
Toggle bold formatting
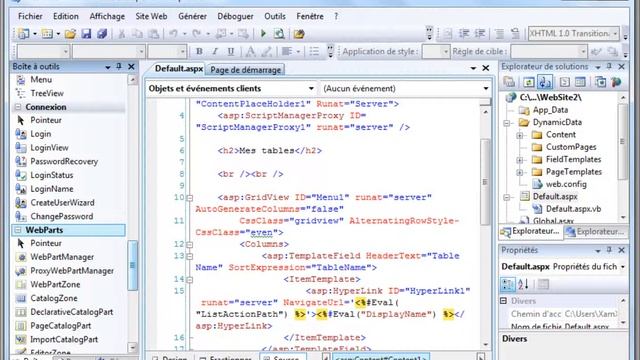[x=199, y=51]
